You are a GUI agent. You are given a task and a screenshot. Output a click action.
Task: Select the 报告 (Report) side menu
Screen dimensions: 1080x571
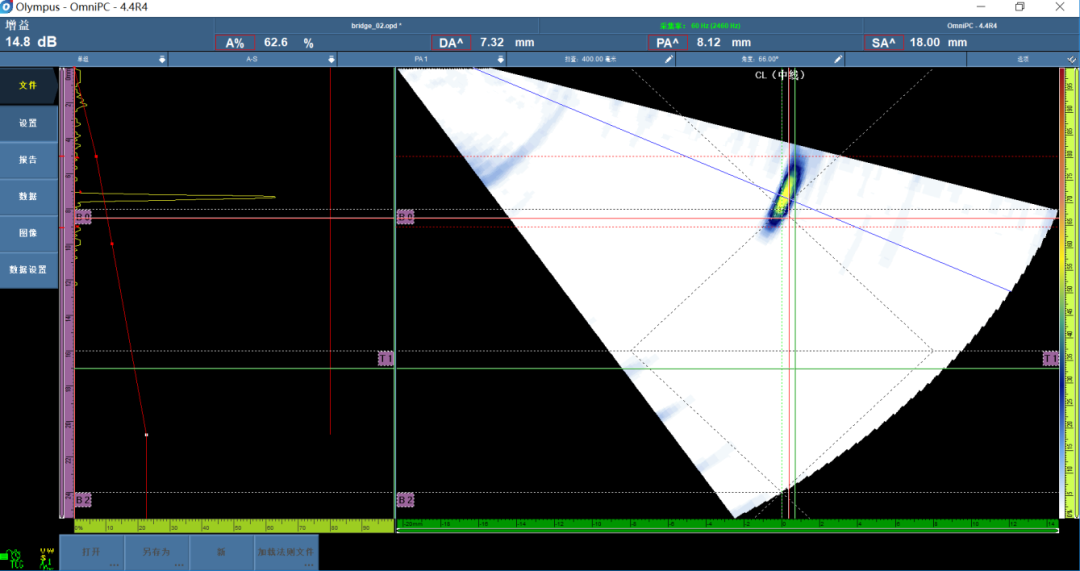click(28, 160)
